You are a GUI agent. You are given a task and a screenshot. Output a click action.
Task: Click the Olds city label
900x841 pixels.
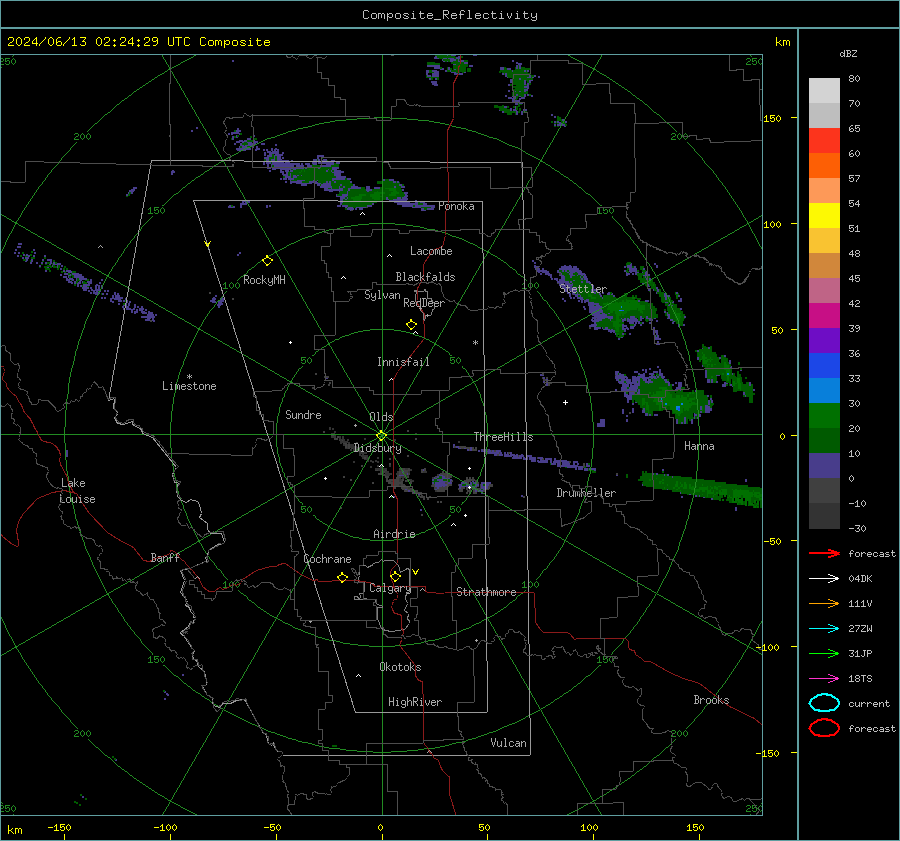[x=381, y=417]
